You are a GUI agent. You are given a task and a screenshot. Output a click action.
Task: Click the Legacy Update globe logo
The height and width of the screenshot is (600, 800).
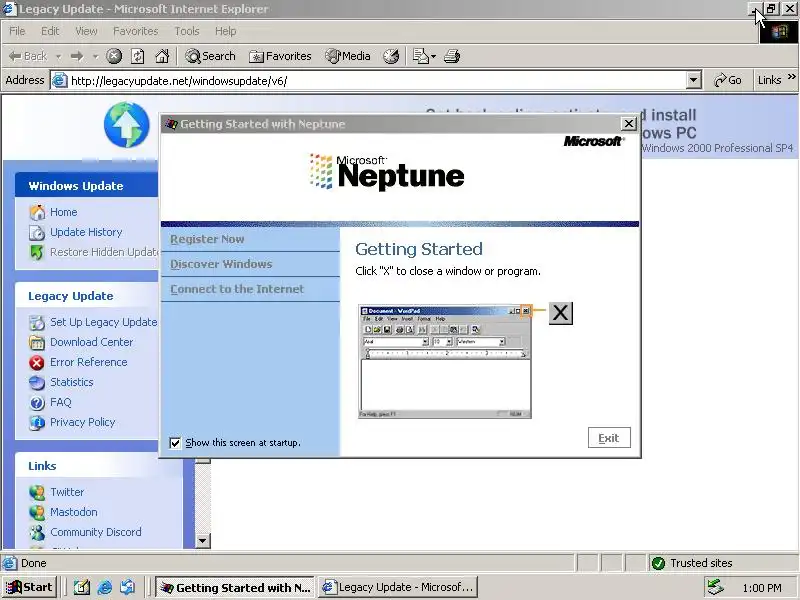(x=127, y=124)
